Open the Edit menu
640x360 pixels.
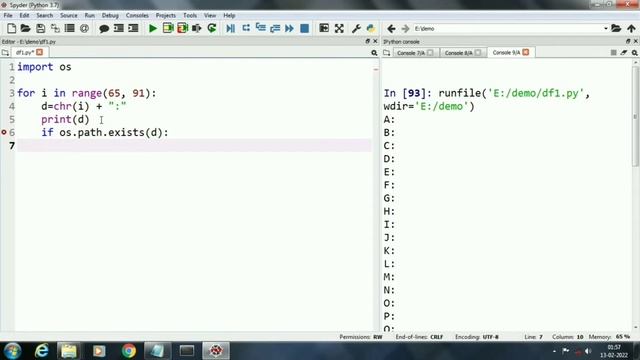(24, 15)
